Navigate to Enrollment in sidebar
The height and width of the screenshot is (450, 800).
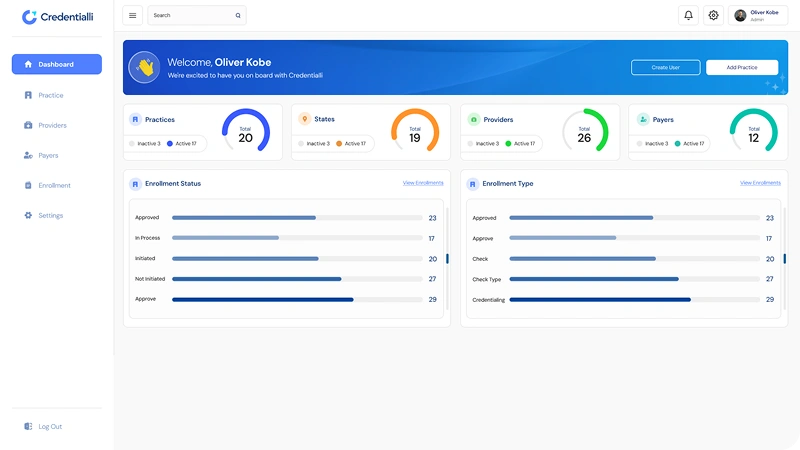pyautogui.click(x=54, y=185)
